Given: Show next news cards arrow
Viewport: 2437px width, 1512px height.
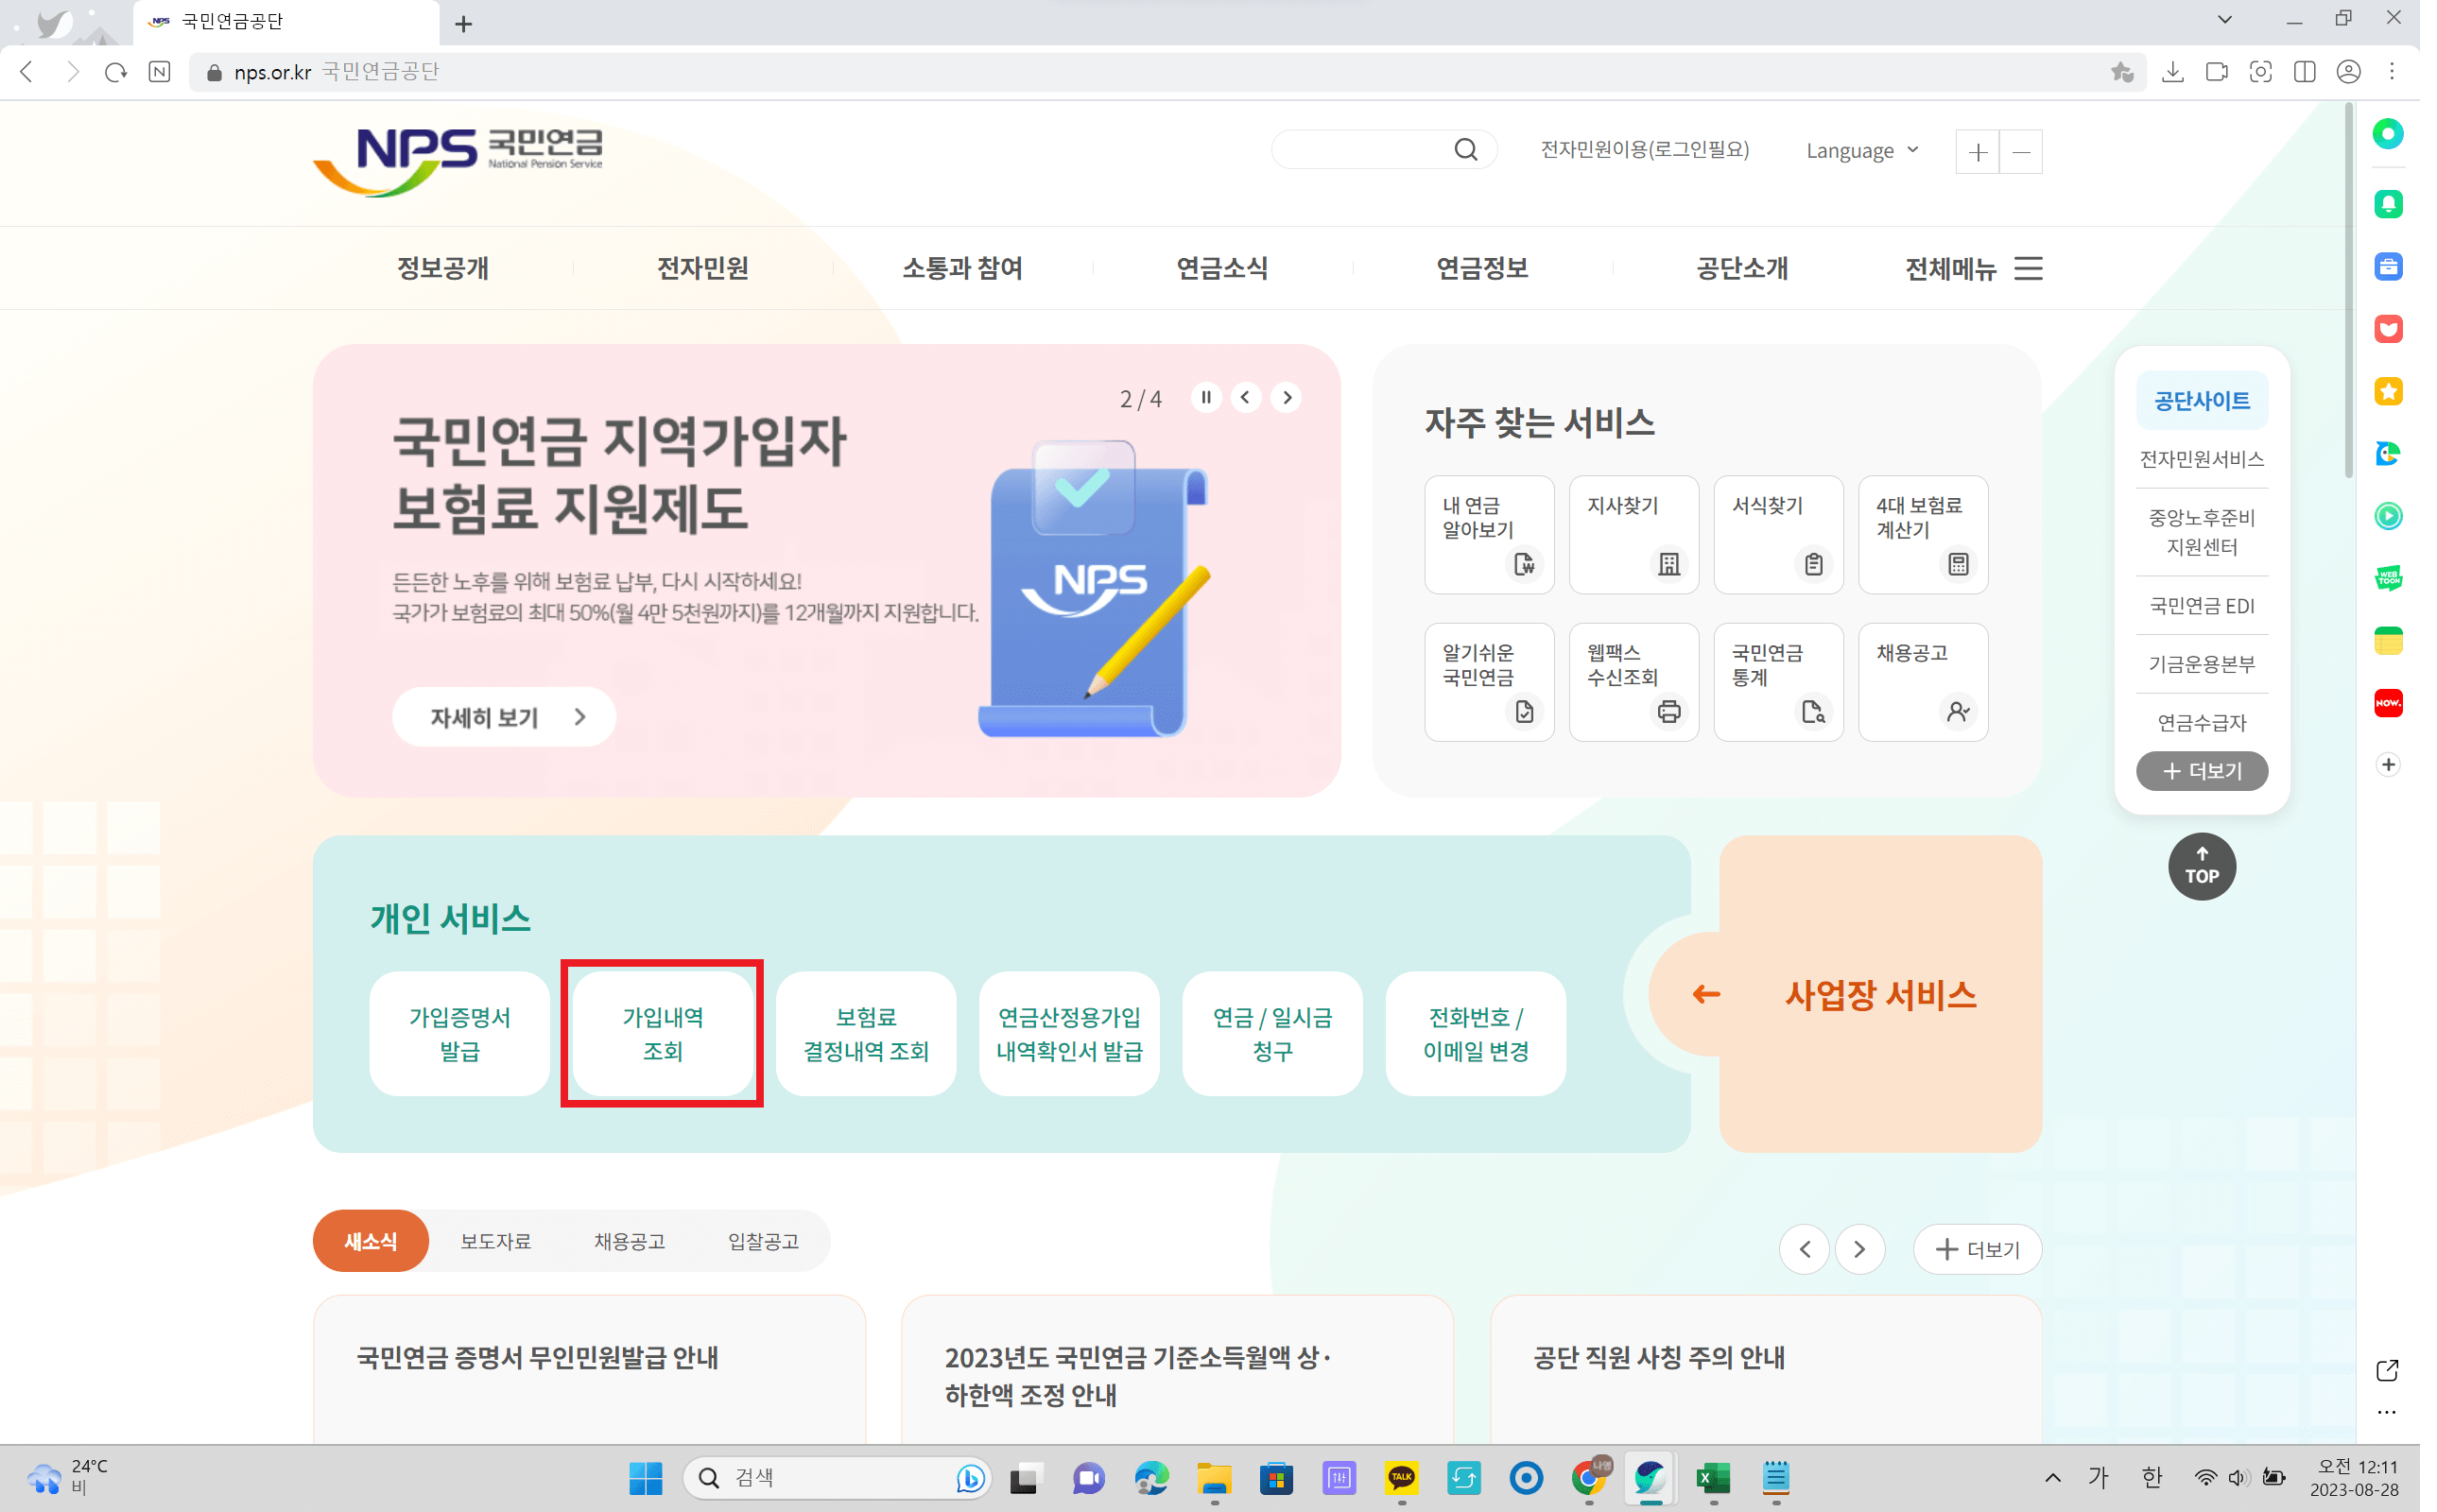Looking at the screenshot, I should tap(1859, 1250).
